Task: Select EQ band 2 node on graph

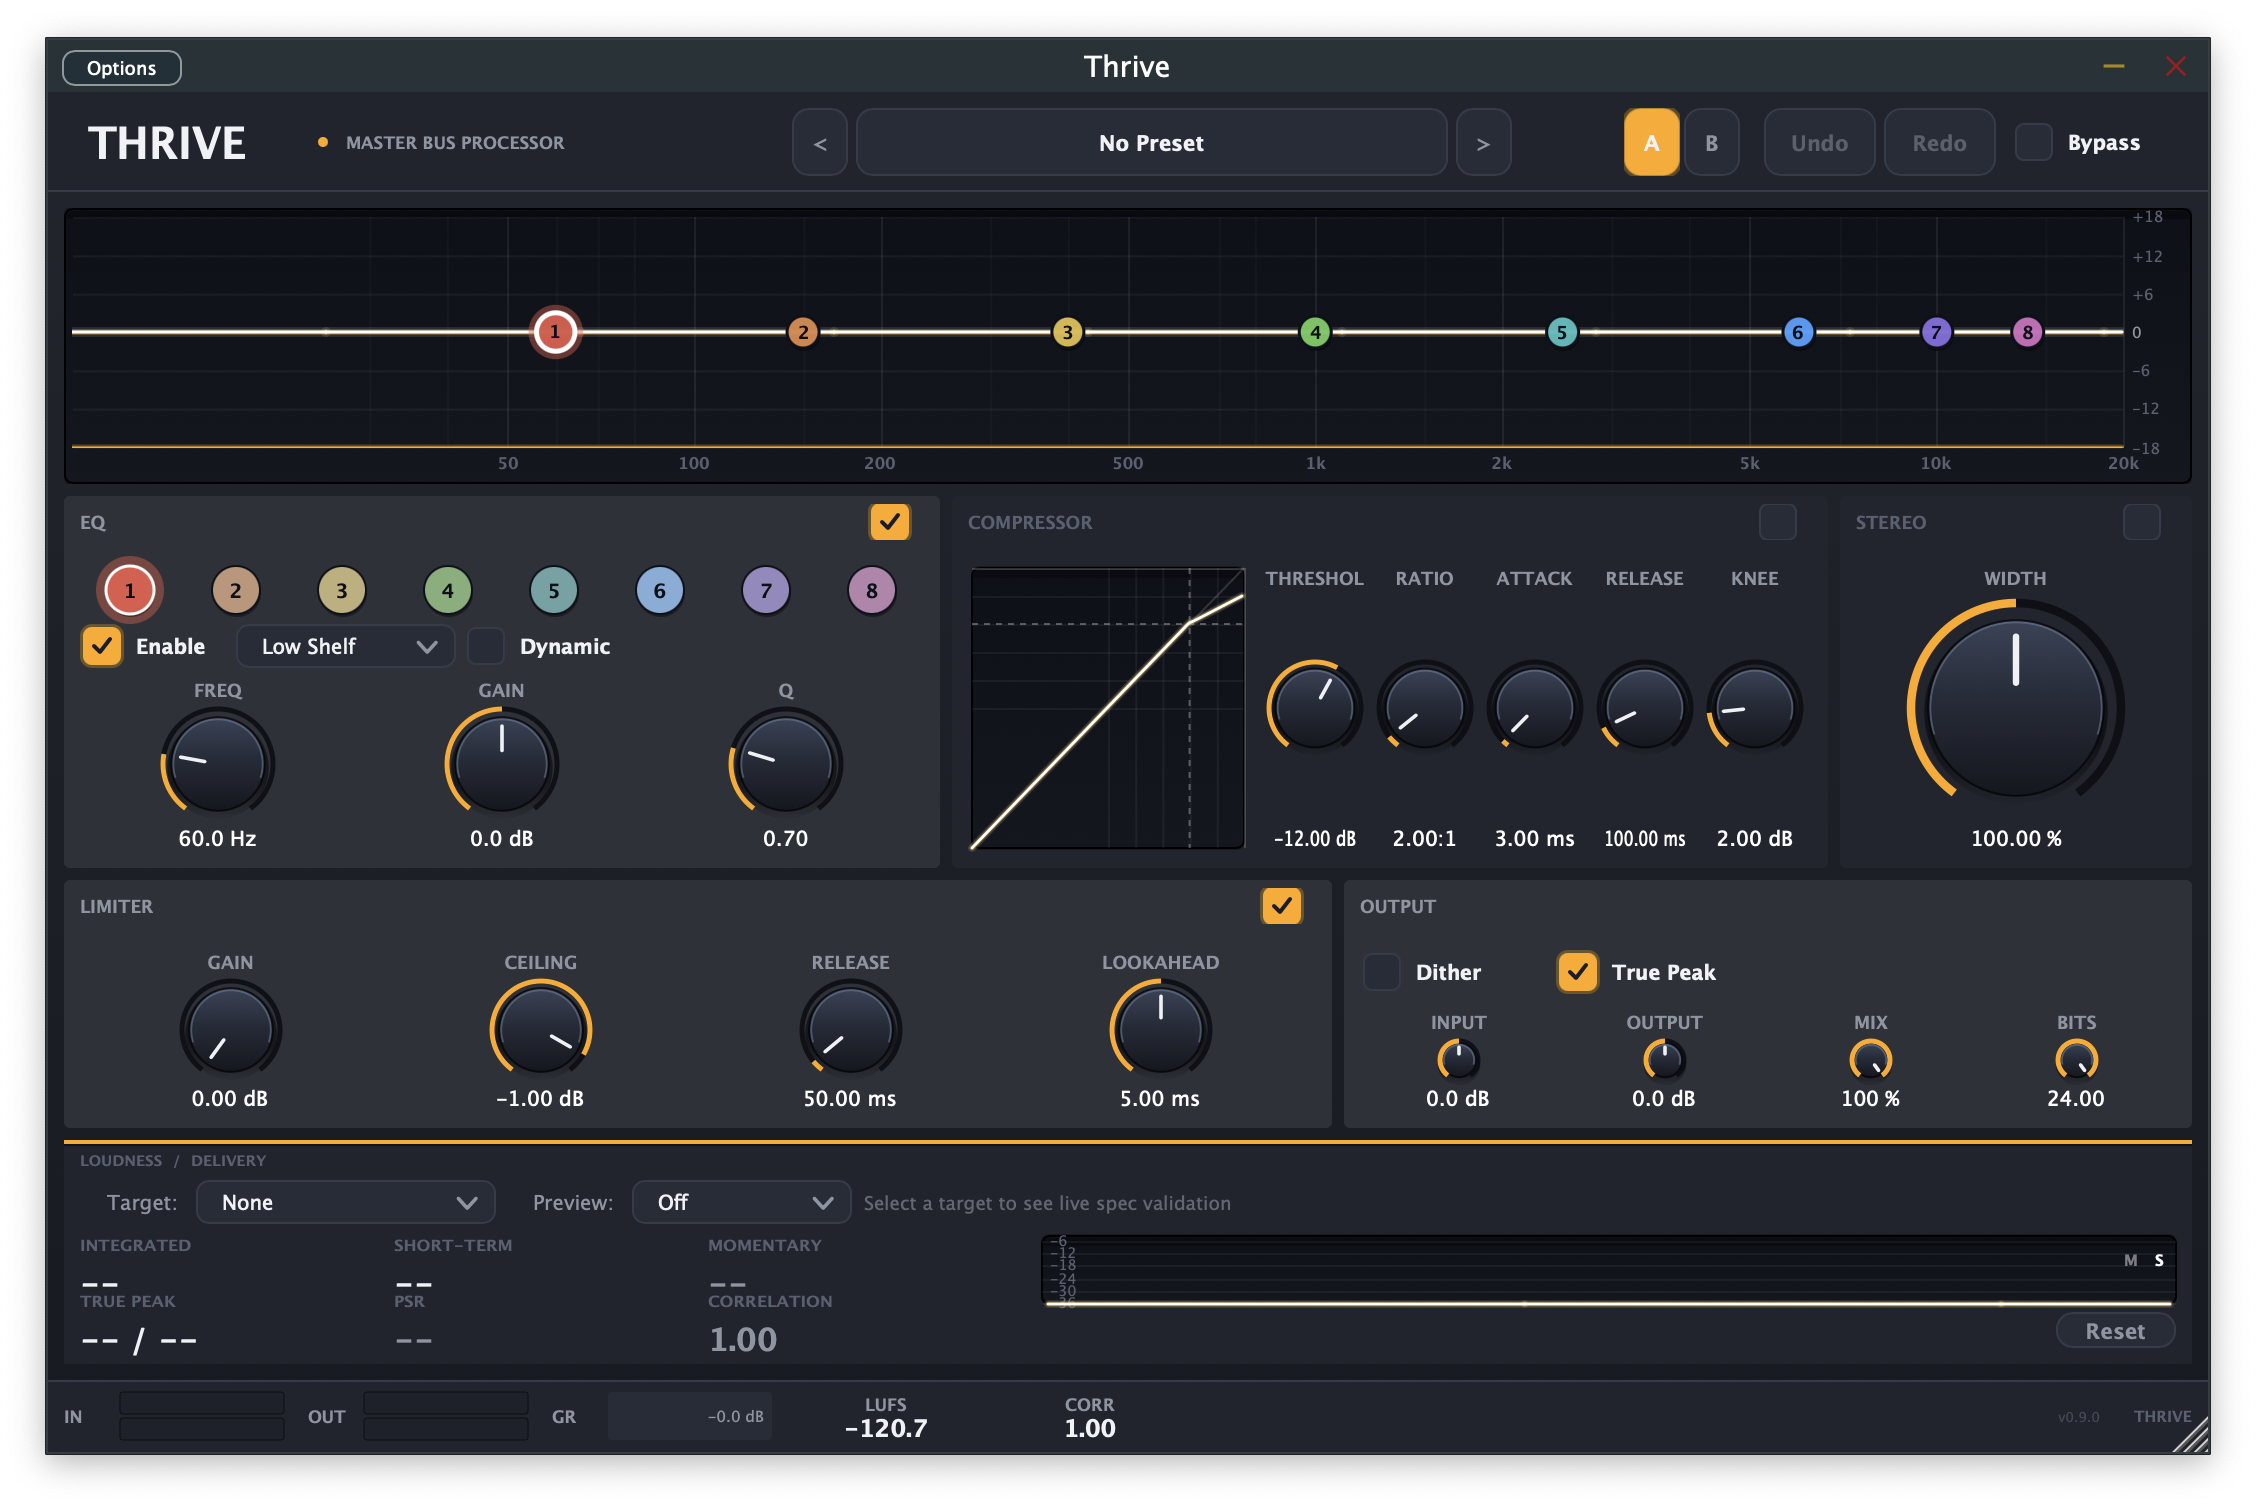Action: [x=802, y=332]
